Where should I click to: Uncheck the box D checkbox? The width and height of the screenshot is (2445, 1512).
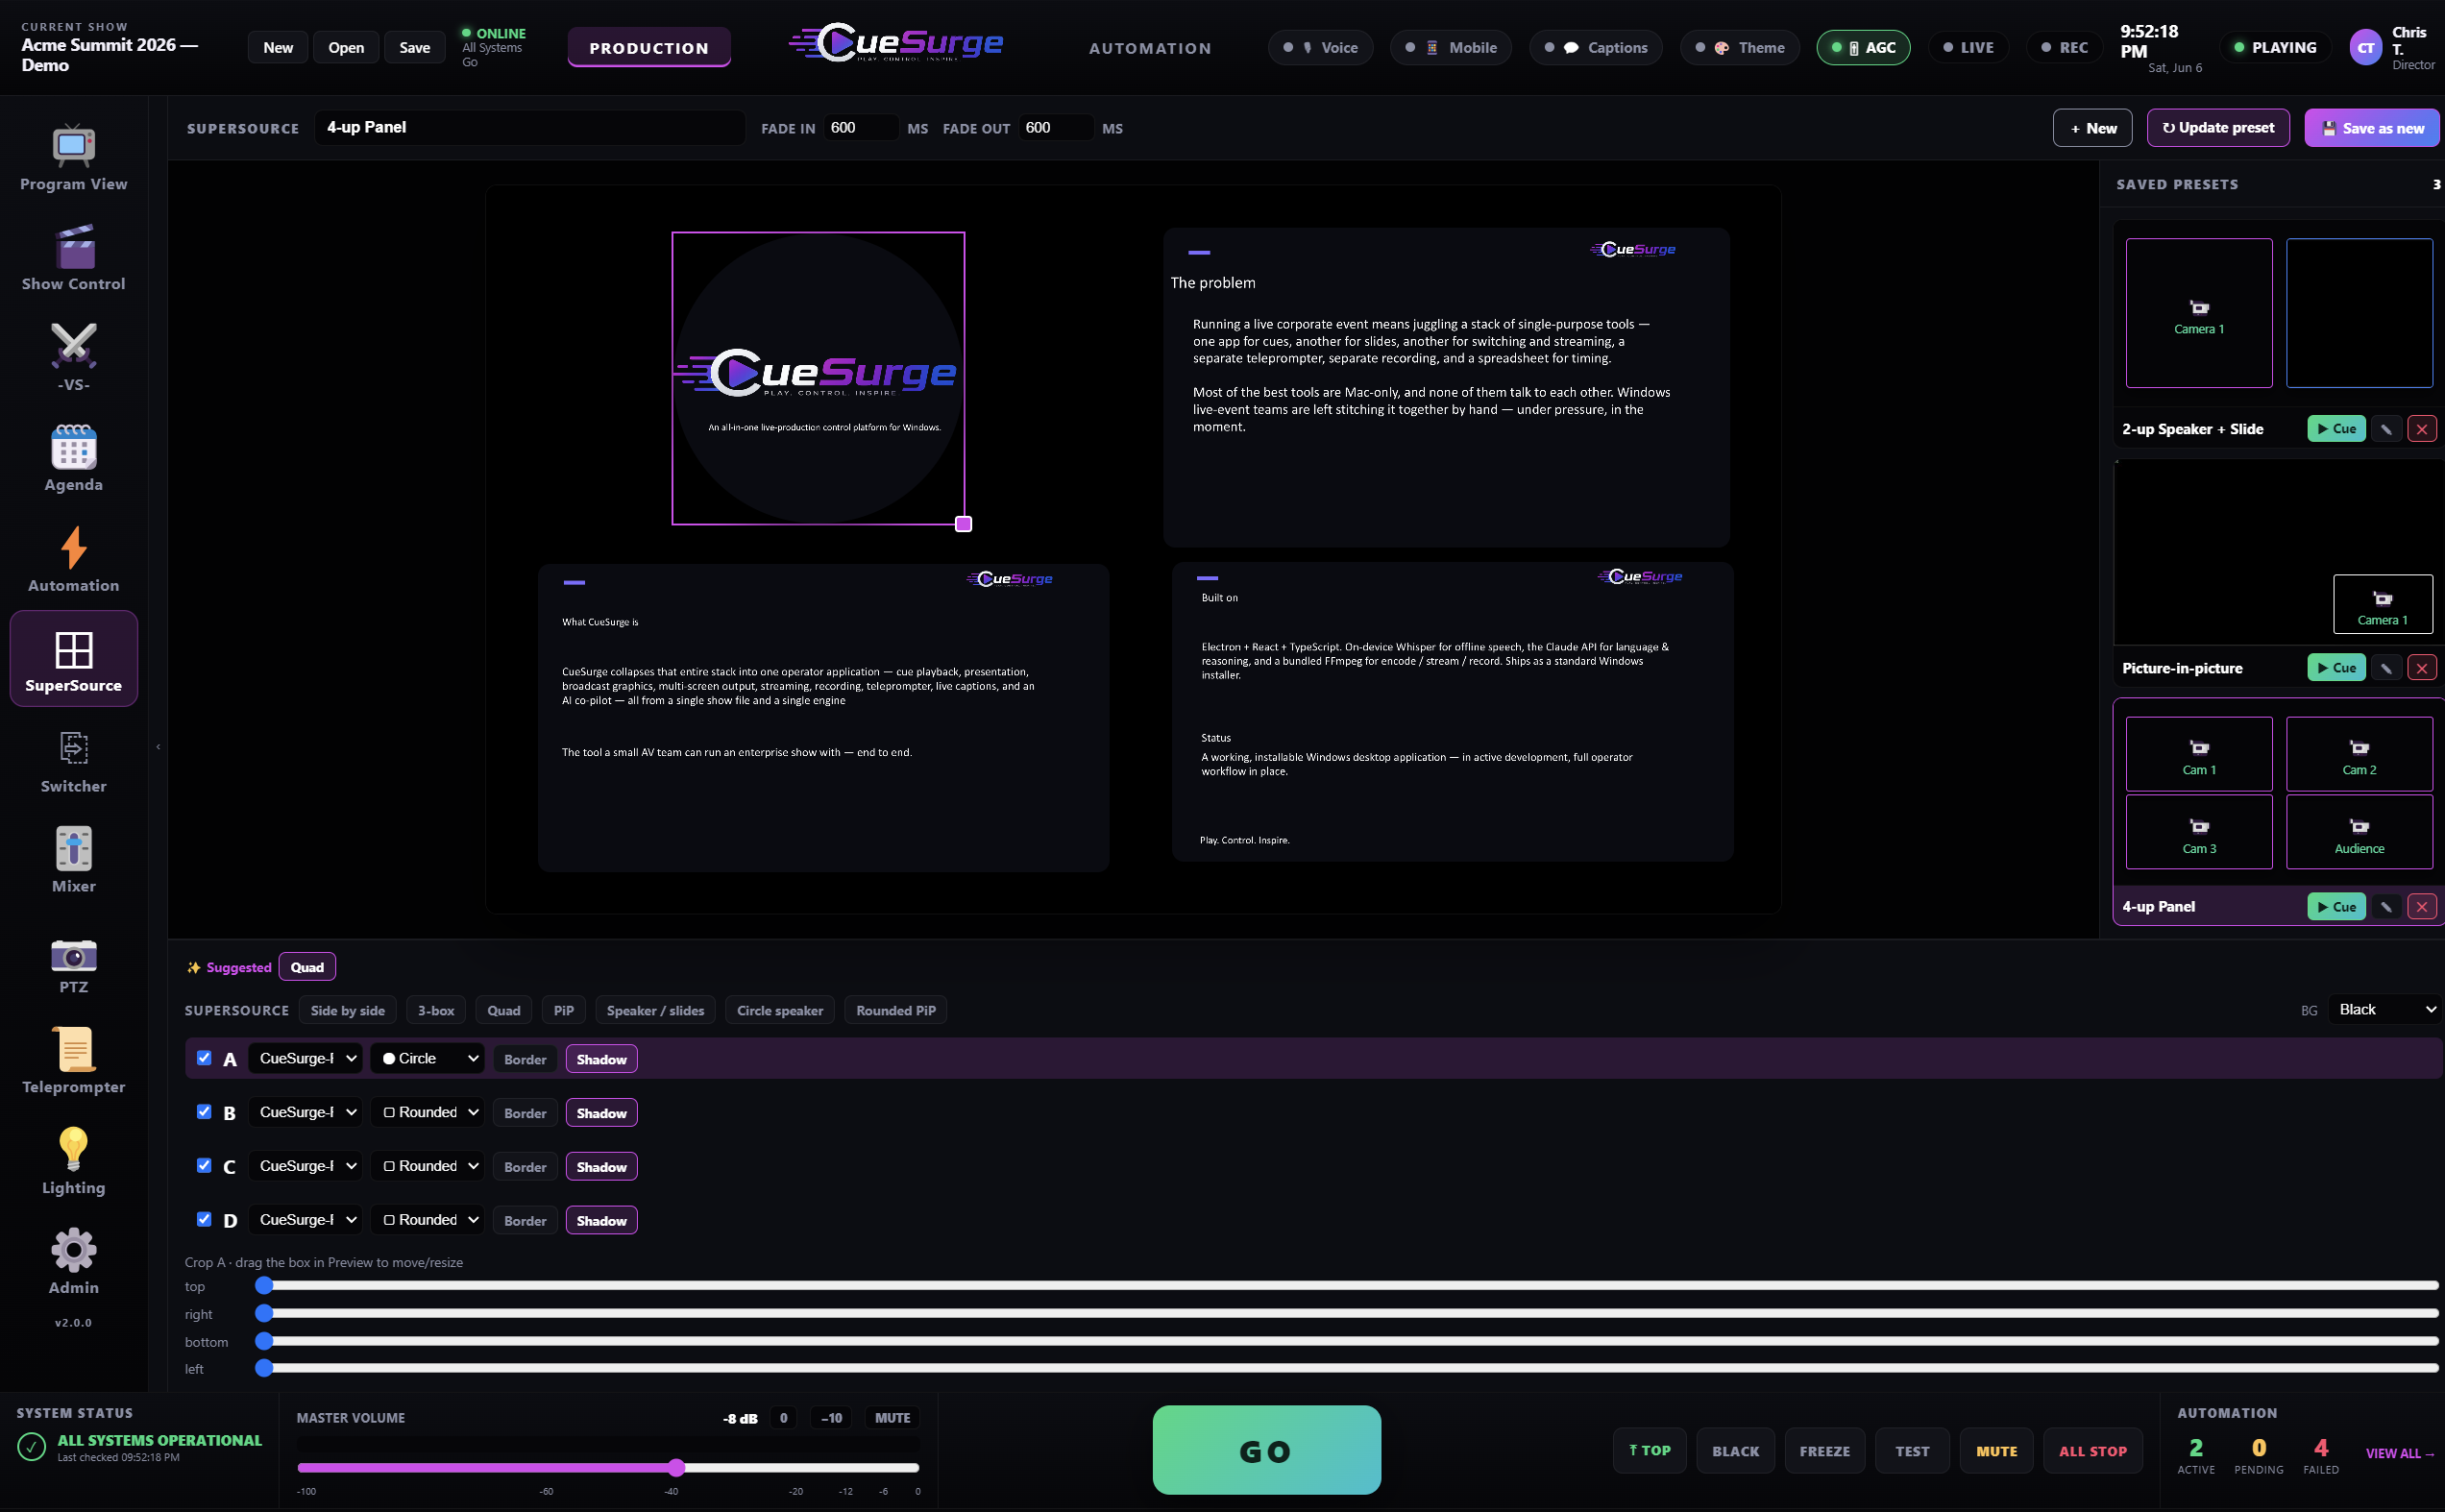pos(204,1220)
